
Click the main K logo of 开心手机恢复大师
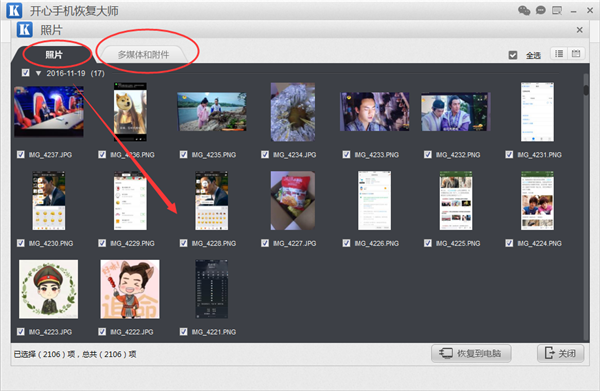pos(14,10)
